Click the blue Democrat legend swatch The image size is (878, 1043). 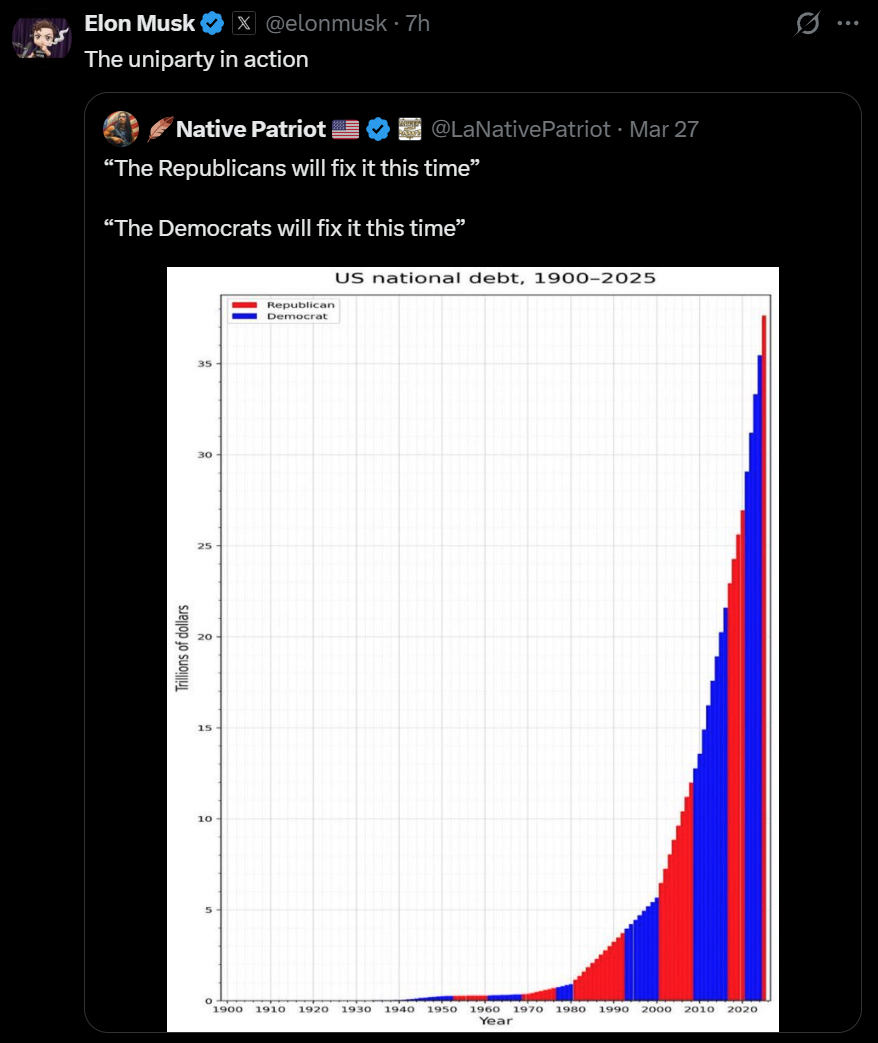(244, 316)
